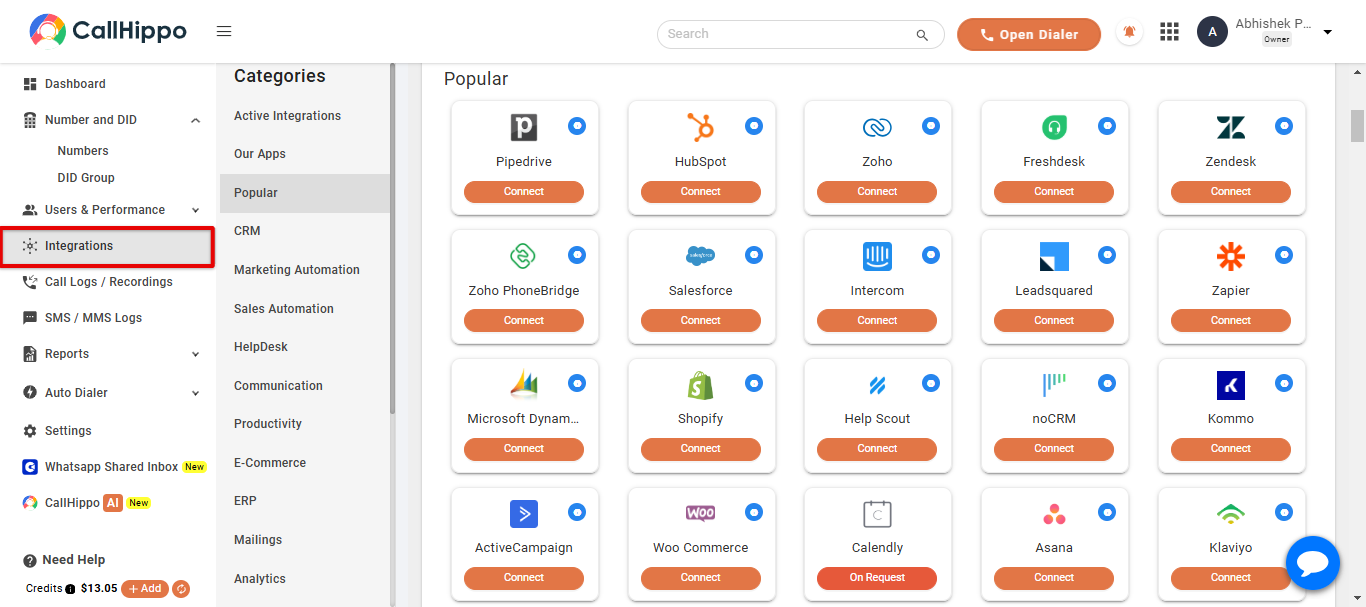Toggle the hamburger sidebar menu

224,32
